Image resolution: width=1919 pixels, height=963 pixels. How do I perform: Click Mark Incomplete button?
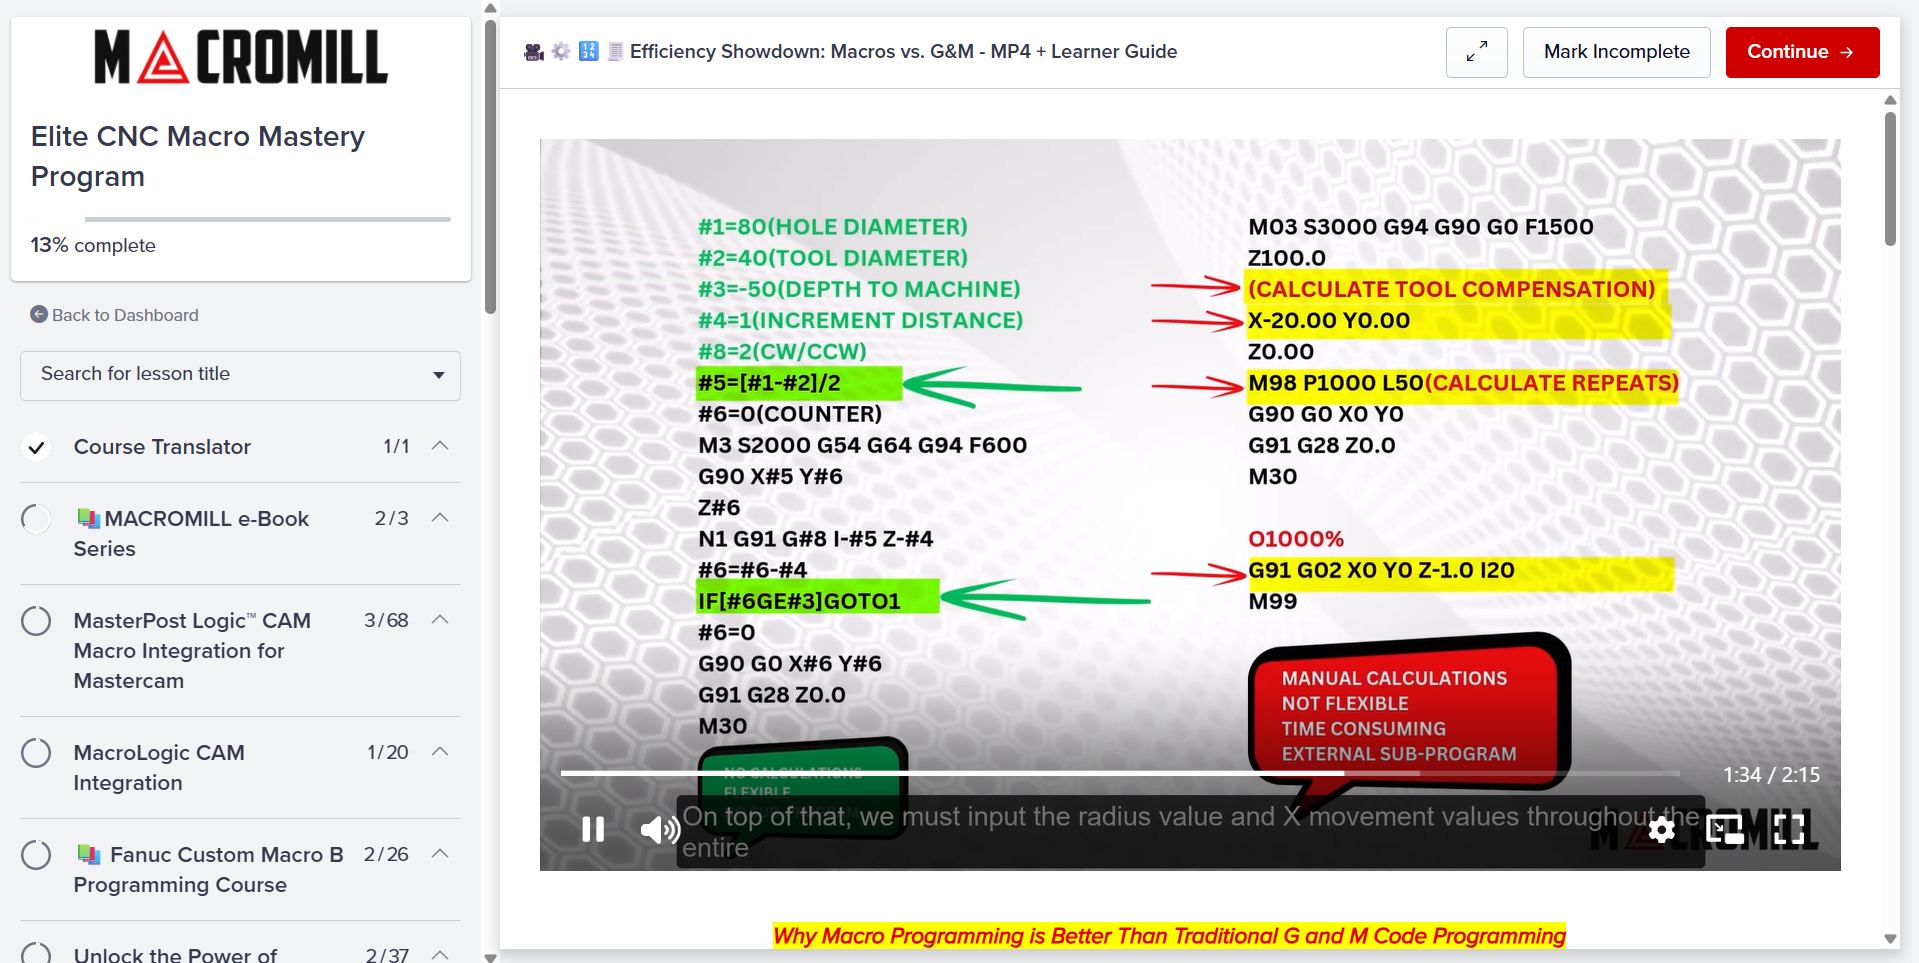point(1616,52)
